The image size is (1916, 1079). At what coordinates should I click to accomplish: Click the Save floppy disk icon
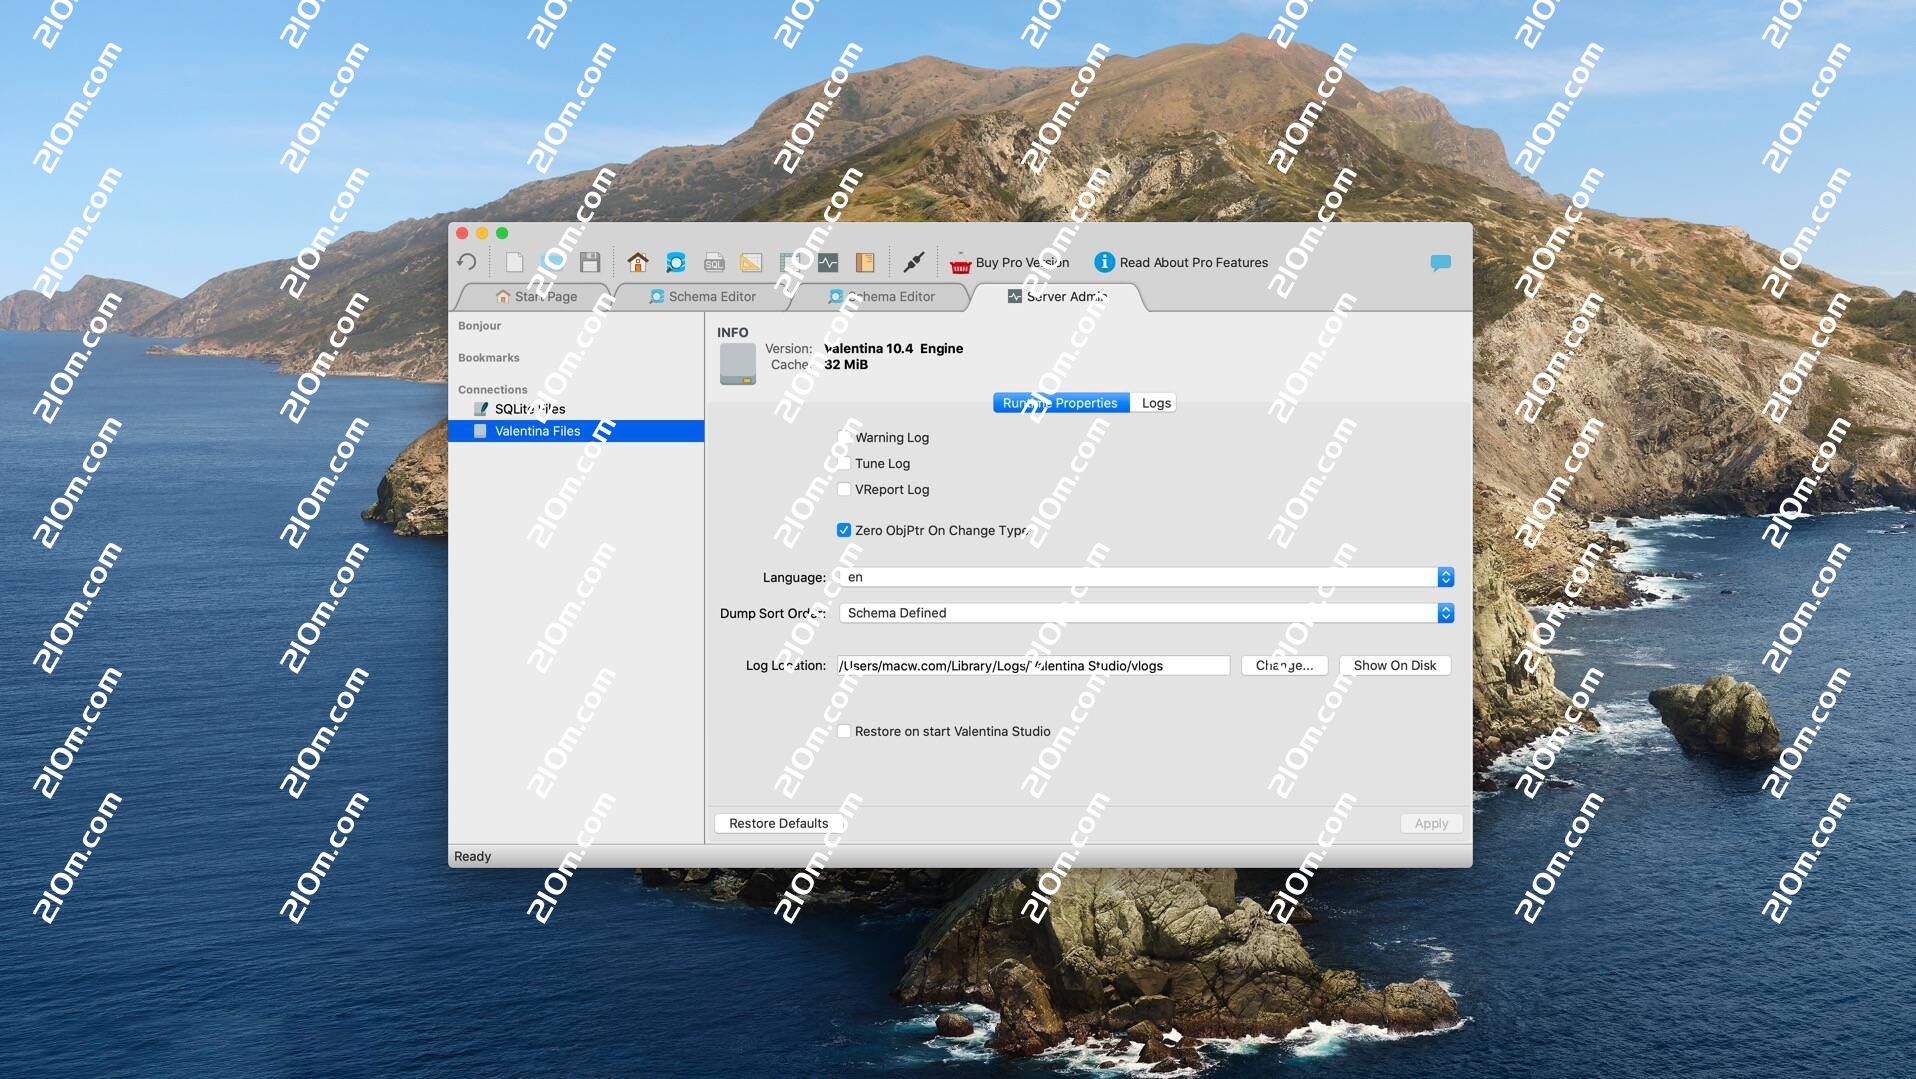590,262
